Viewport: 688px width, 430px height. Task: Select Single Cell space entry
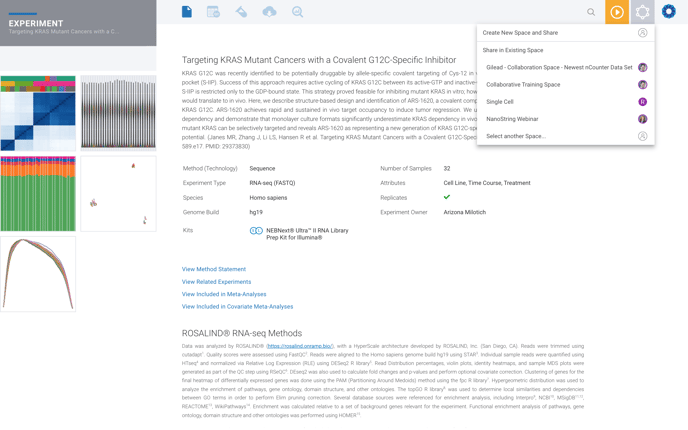[566, 102]
